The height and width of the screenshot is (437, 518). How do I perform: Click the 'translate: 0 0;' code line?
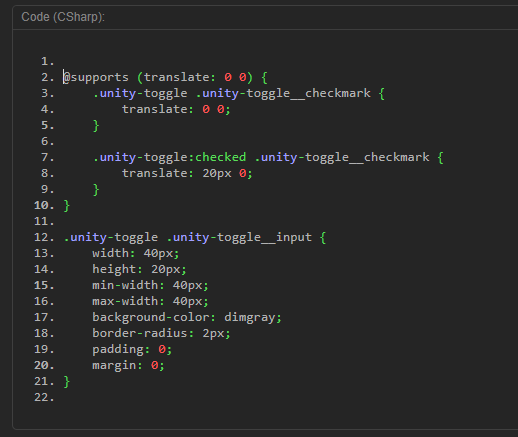pyautogui.click(x=176, y=109)
